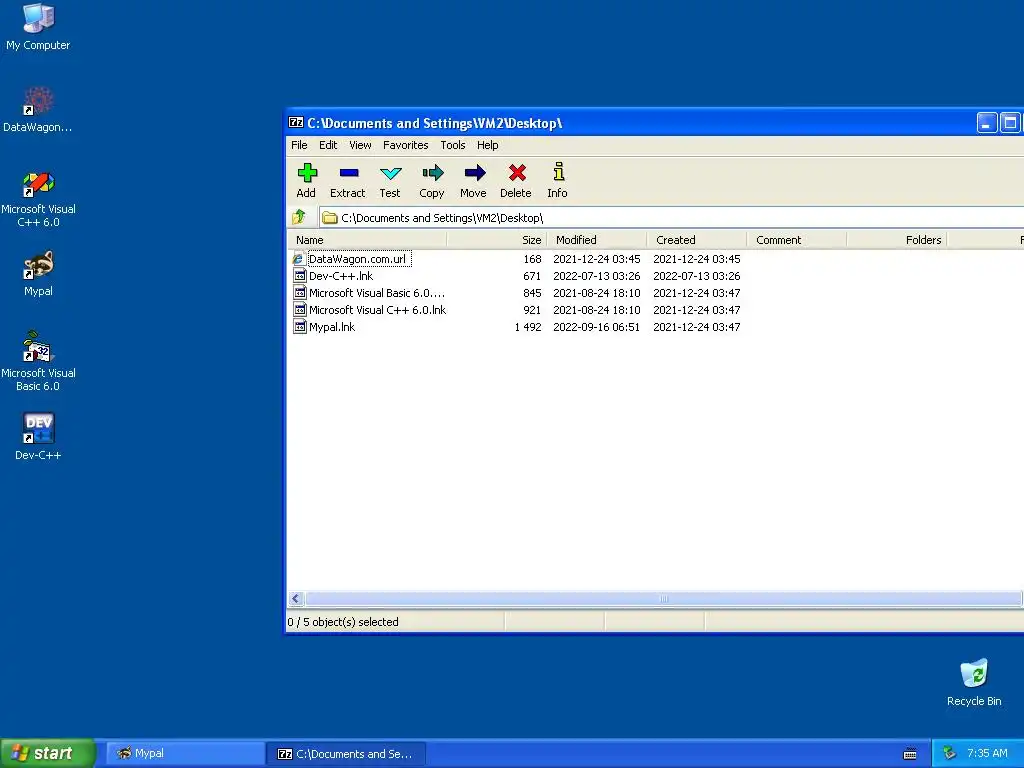Sort files by Name column header
This screenshot has height=768, width=1024.
click(x=368, y=240)
